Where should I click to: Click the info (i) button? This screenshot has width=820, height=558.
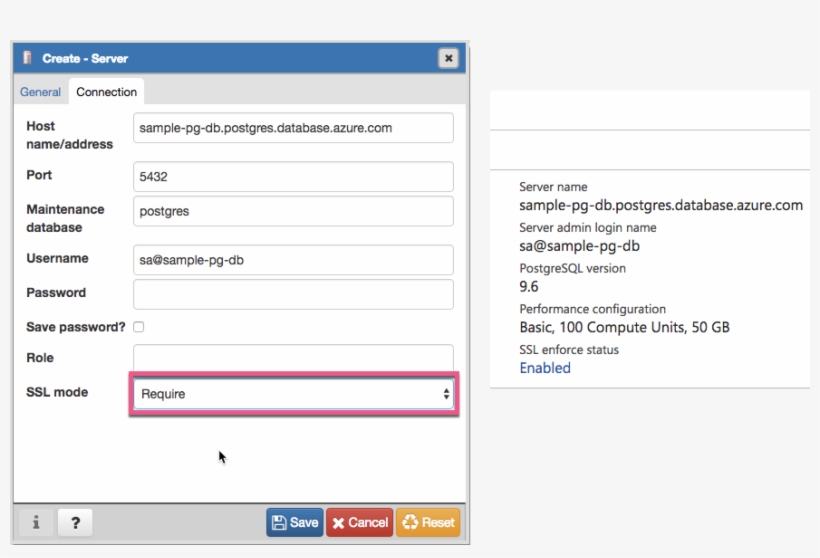36,522
